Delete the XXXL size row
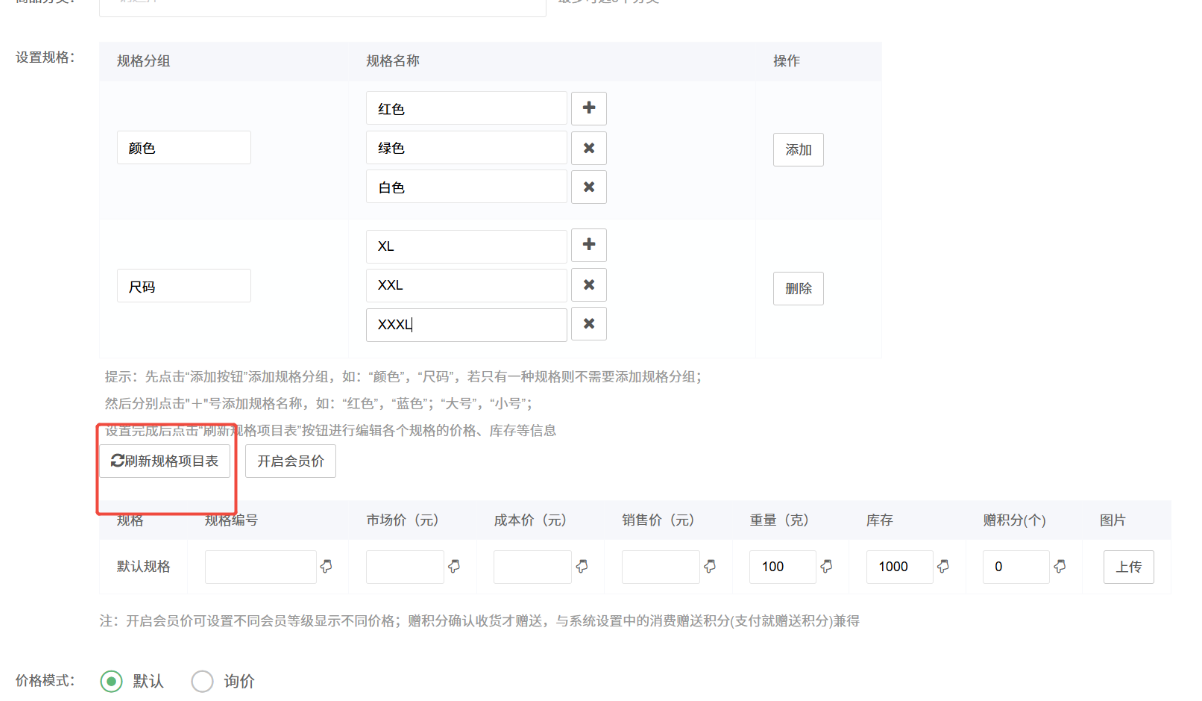The image size is (1202, 701). point(588,324)
